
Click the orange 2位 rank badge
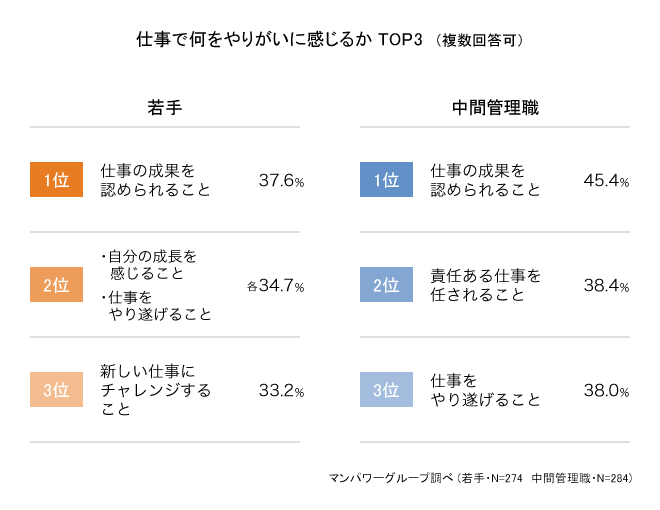(56, 284)
